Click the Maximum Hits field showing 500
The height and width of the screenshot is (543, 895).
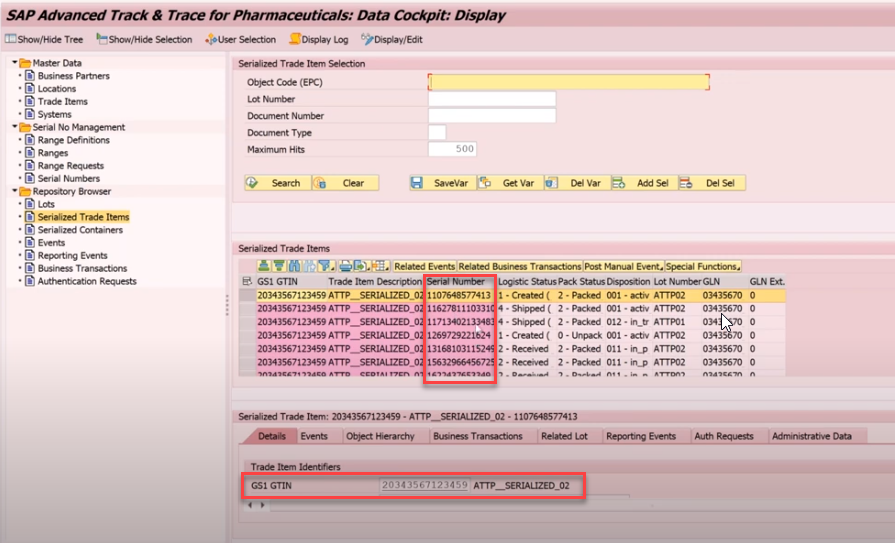point(452,149)
